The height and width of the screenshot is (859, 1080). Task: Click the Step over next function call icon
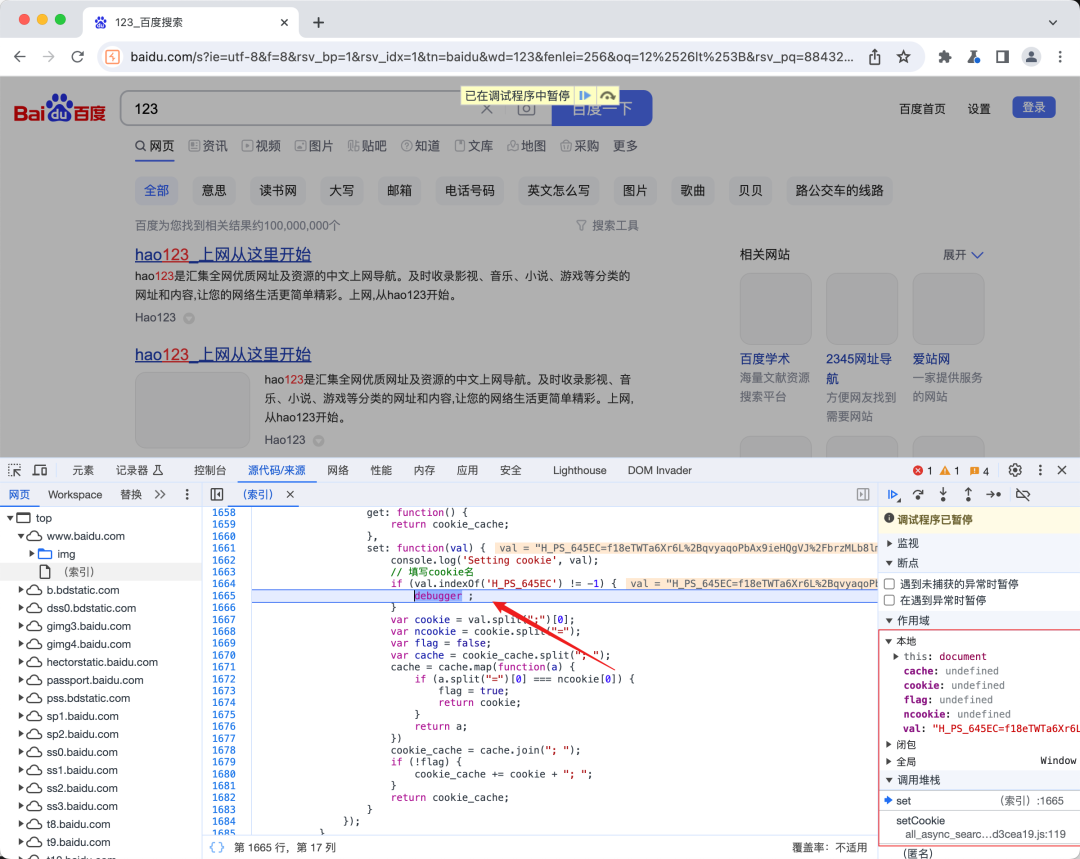[x=918, y=495]
